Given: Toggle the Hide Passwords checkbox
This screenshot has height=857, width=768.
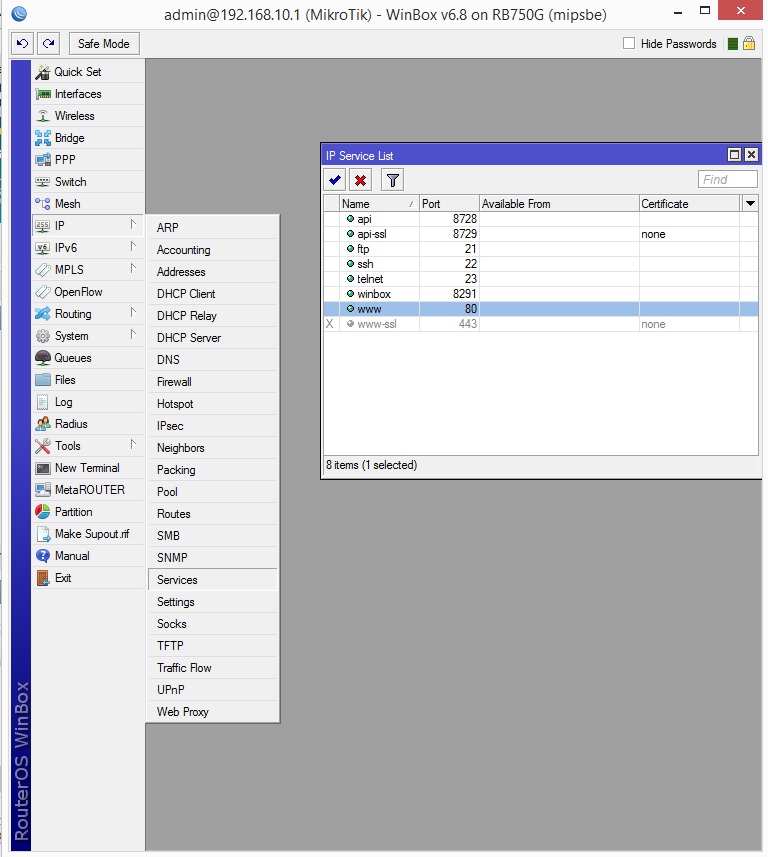Looking at the screenshot, I should (x=629, y=43).
